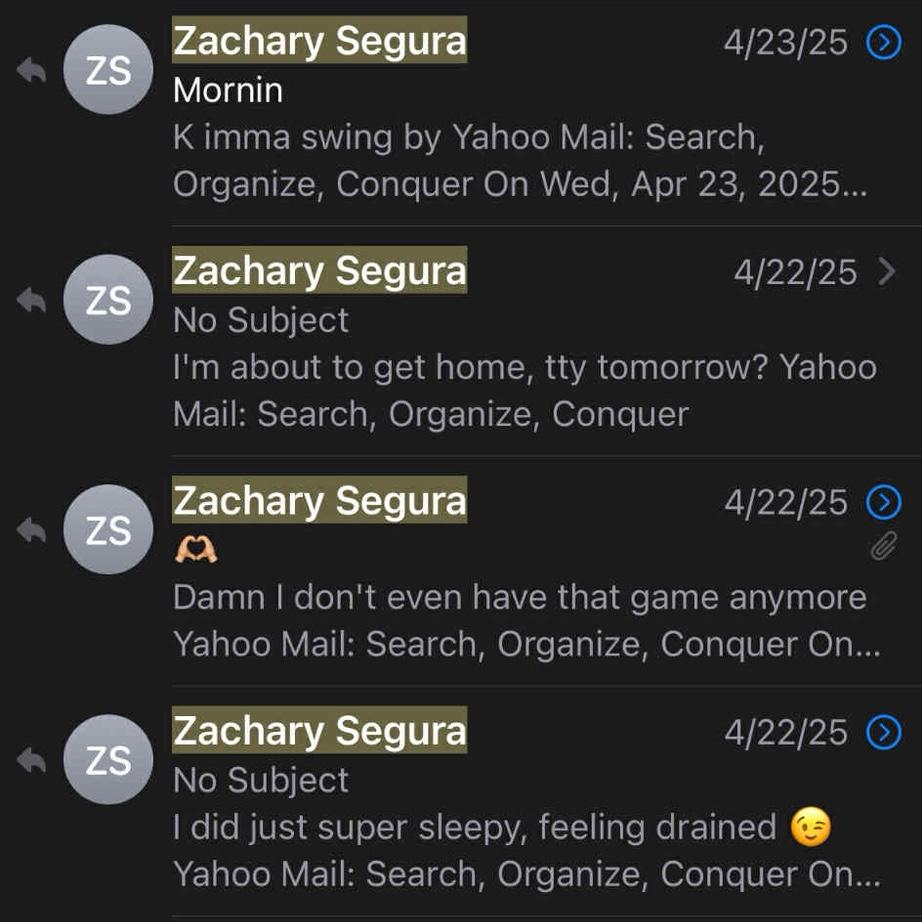Screen dimensions: 922x922
Task: Tap the heart hands emoji subject line
Action: tap(195, 548)
